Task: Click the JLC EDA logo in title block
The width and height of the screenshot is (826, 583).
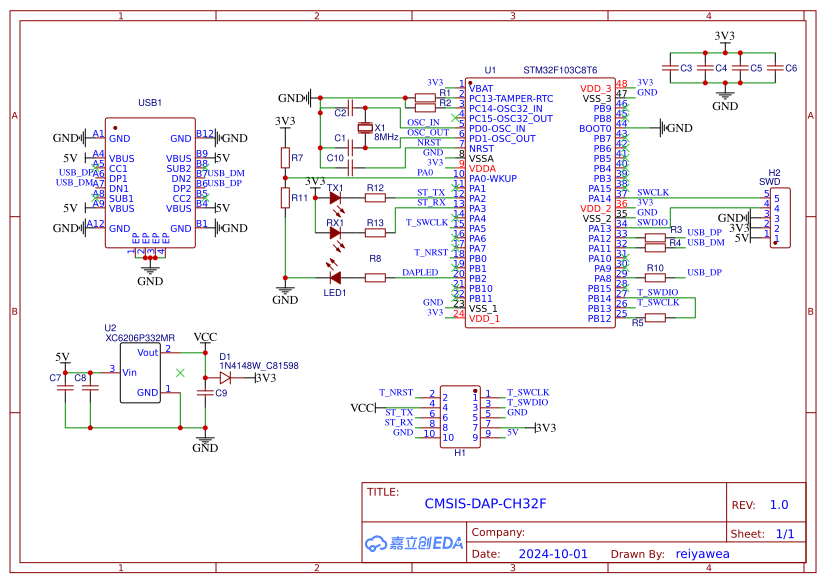Action: [414, 543]
